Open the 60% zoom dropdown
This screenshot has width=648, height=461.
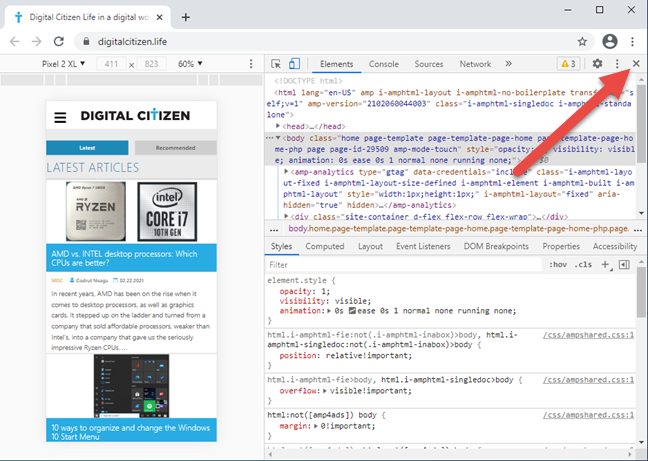[x=190, y=64]
